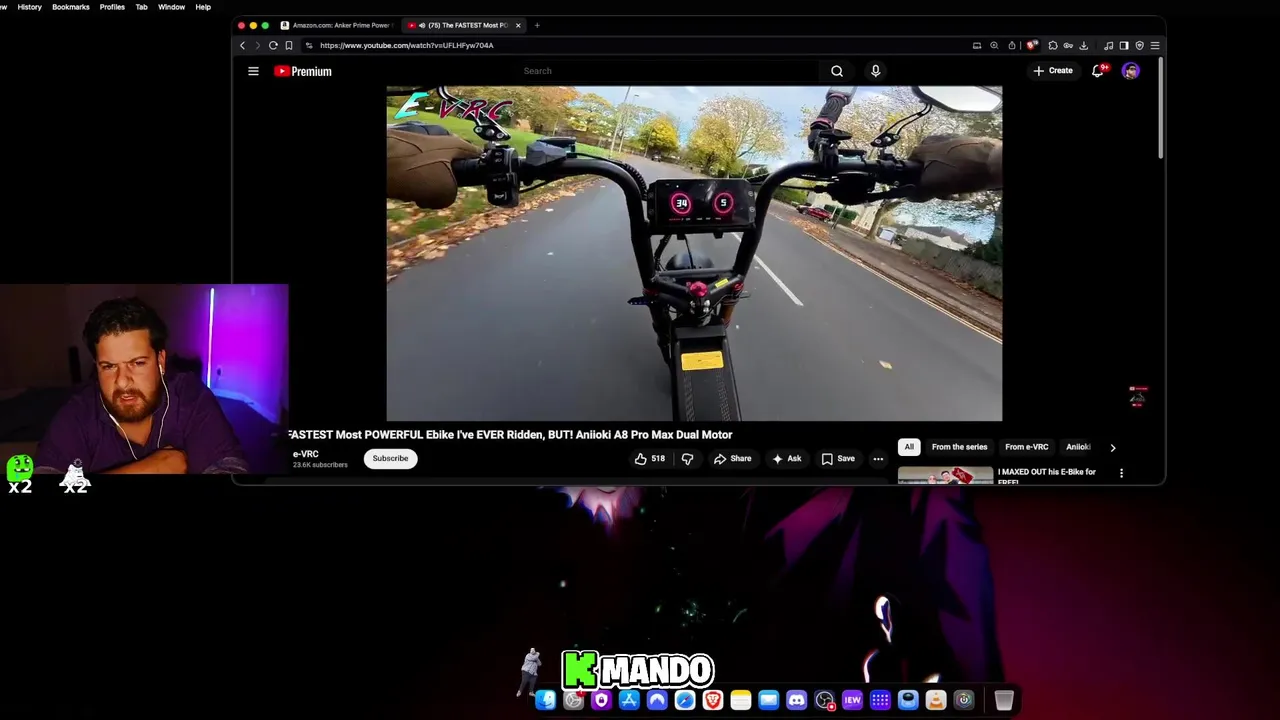
Task: Open Notes from the dock
Action: 741,700
